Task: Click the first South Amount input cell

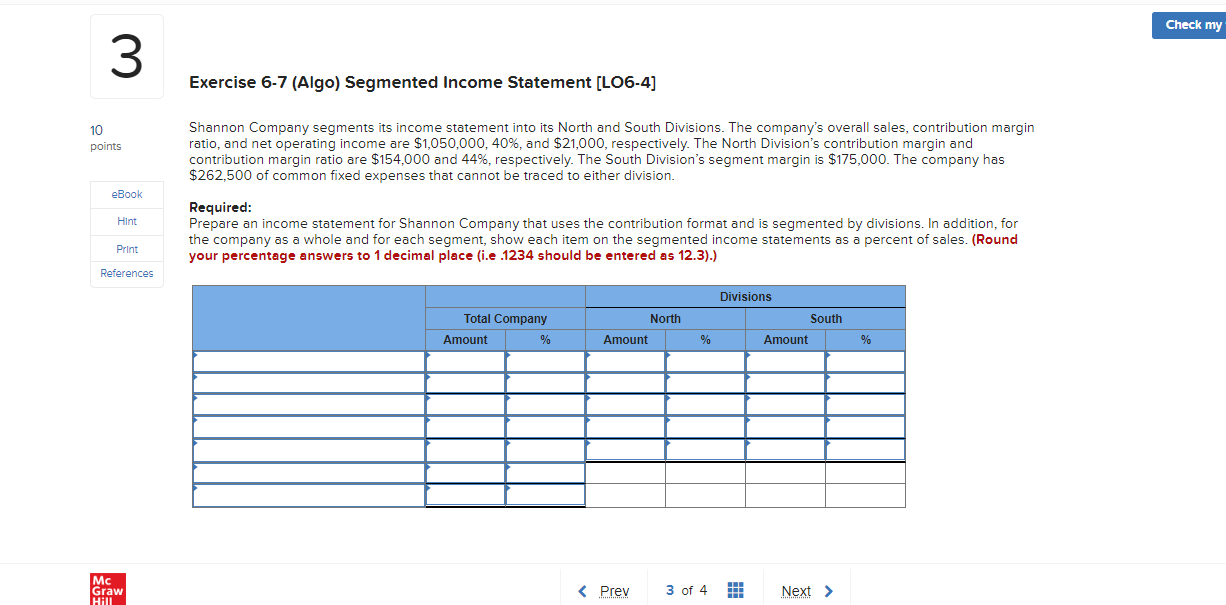Action: (x=785, y=361)
